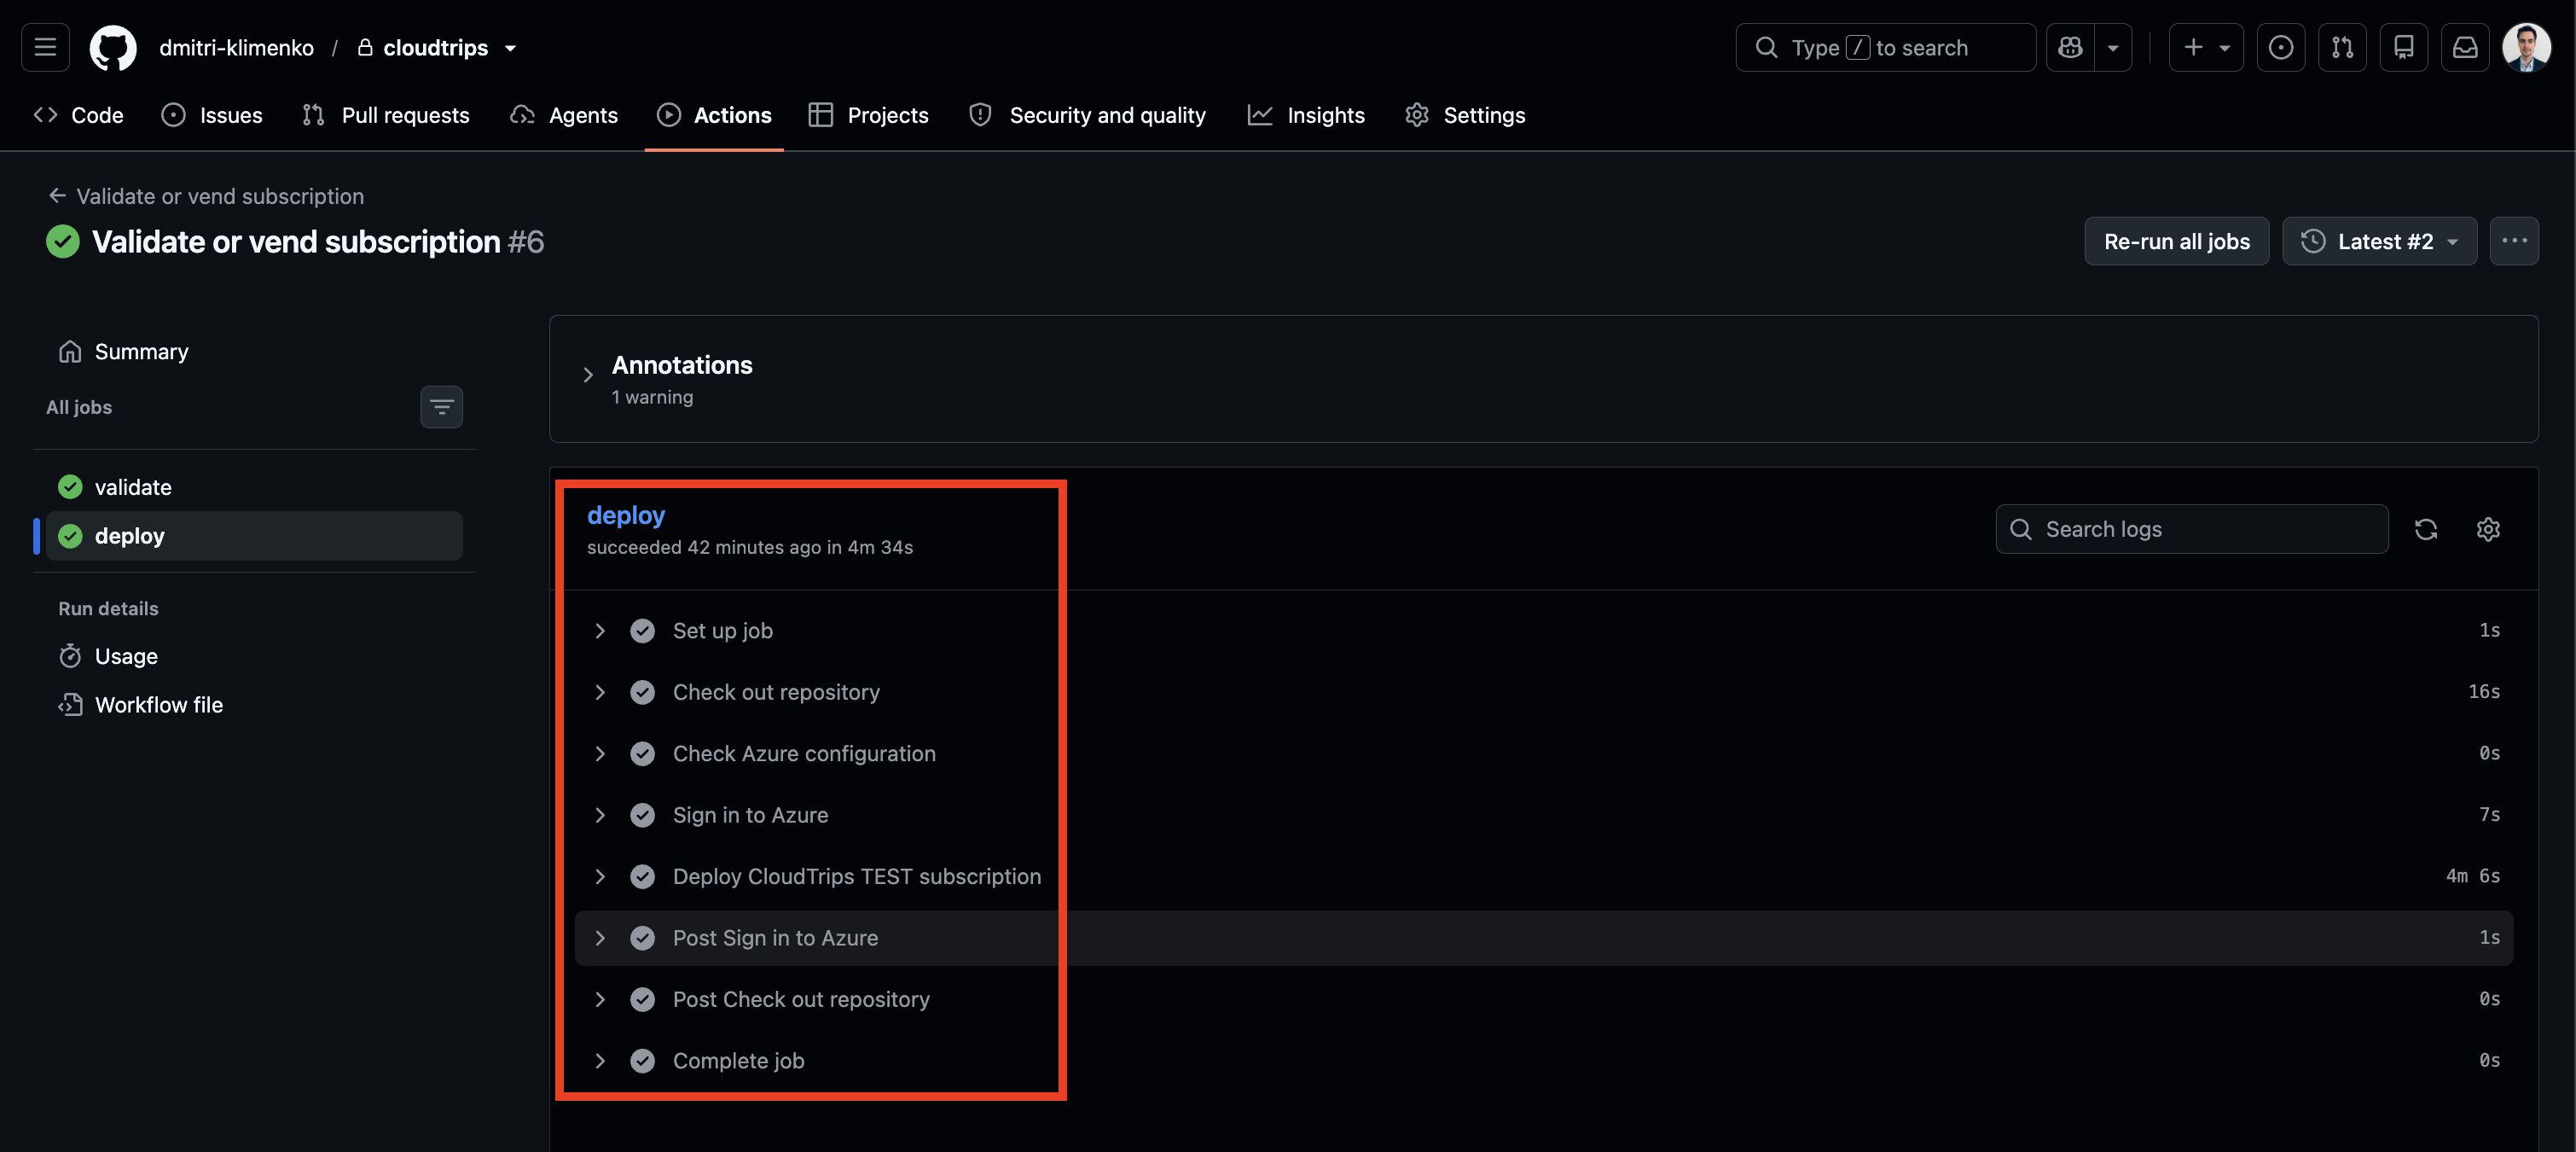Click the deploy job heading link

click(626, 515)
